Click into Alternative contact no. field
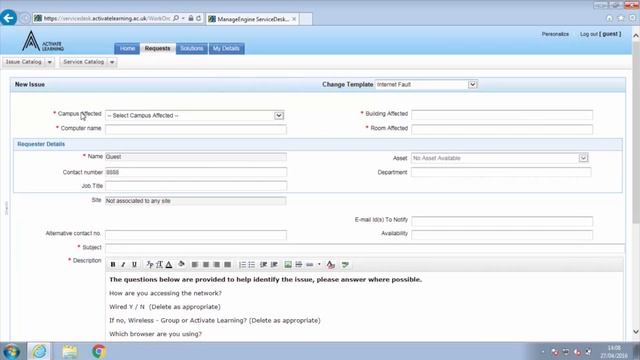Image resolution: width=640 pixels, height=360 pixels. (x=196, y=235)
